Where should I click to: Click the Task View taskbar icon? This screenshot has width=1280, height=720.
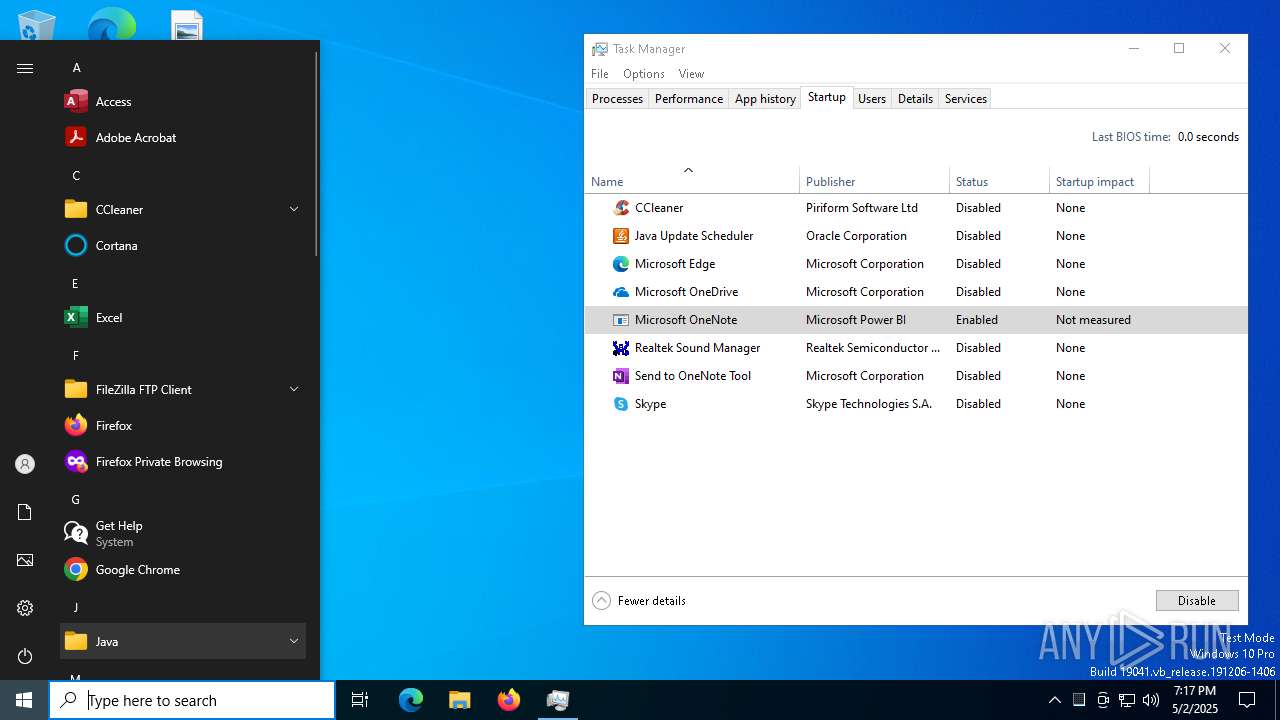point(360,700)
